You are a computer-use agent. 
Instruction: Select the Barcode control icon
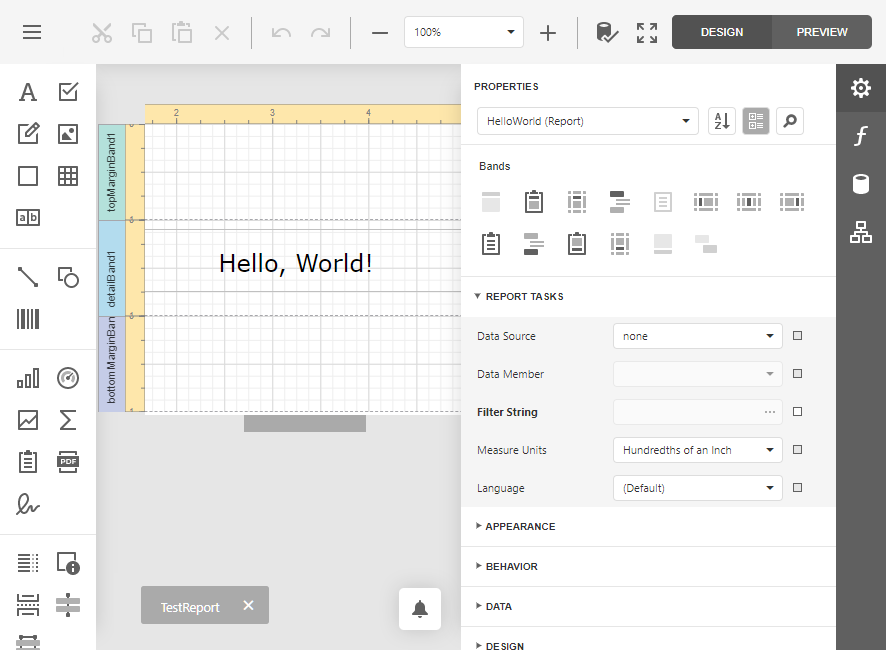pyautogui.click(x=28, y=319)
